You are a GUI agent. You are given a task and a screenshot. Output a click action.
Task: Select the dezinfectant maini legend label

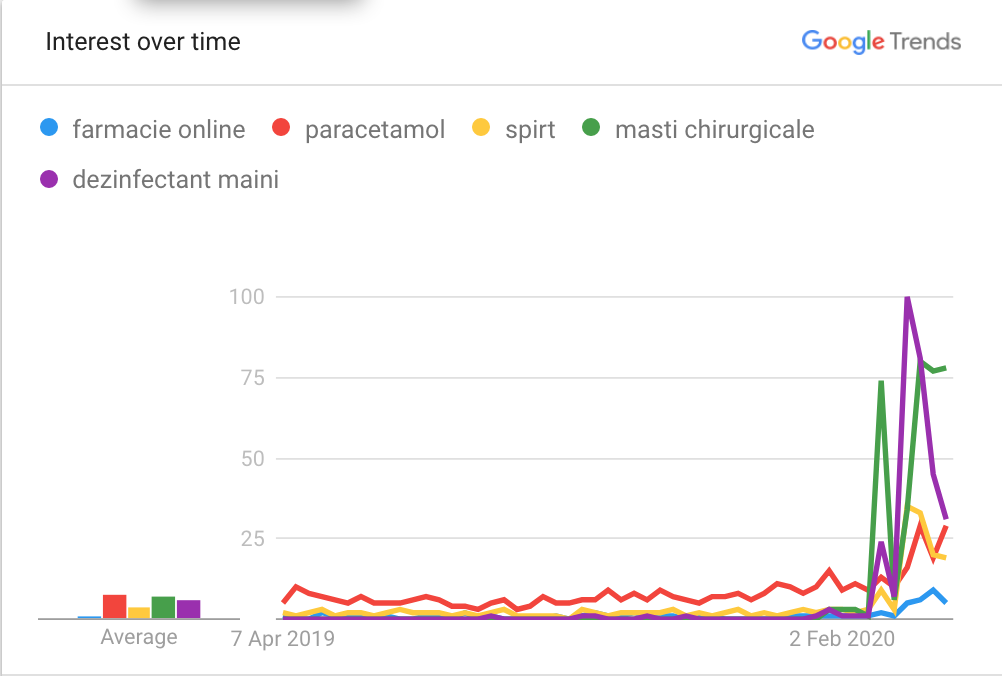(x=176, y=180)
